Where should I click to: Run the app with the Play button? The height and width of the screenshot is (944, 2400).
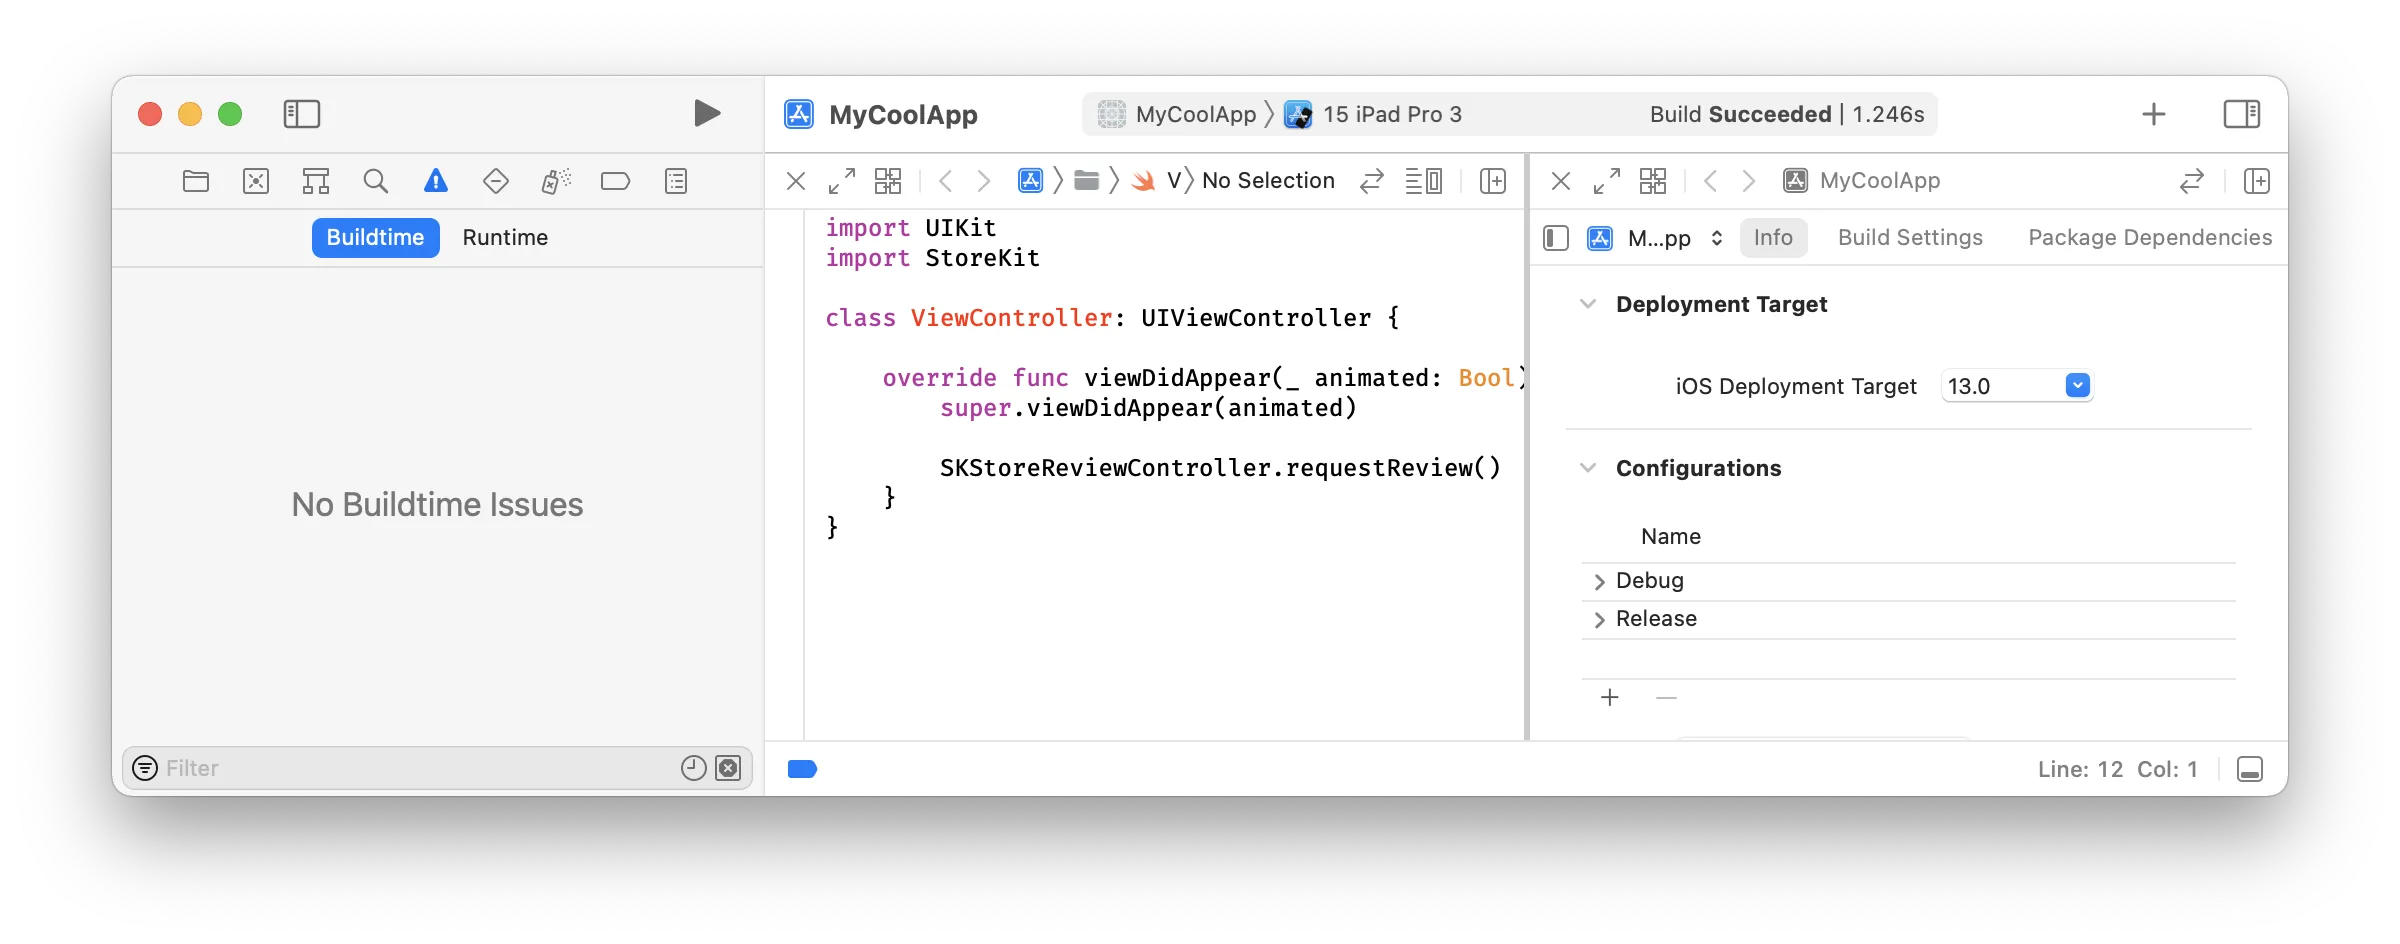[x=707, y=113]
